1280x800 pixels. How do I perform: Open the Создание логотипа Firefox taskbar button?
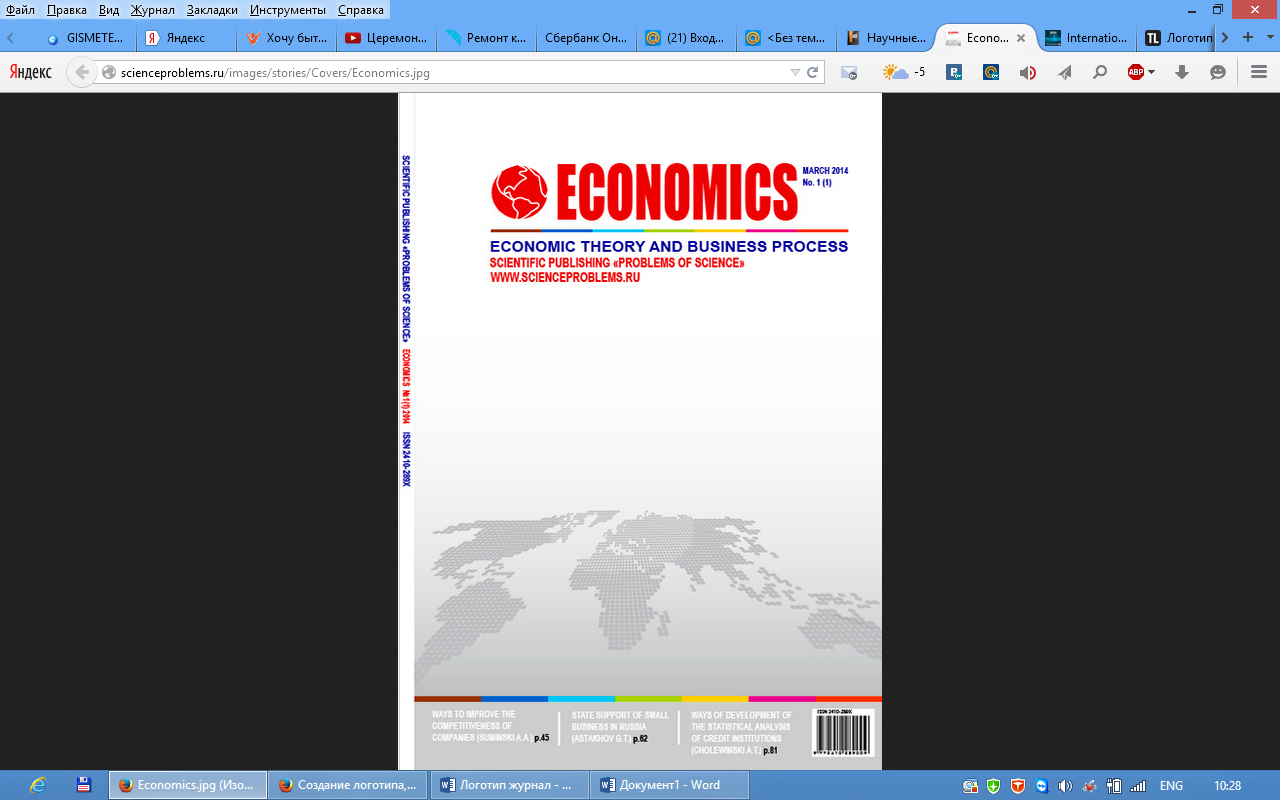point(348,785)
